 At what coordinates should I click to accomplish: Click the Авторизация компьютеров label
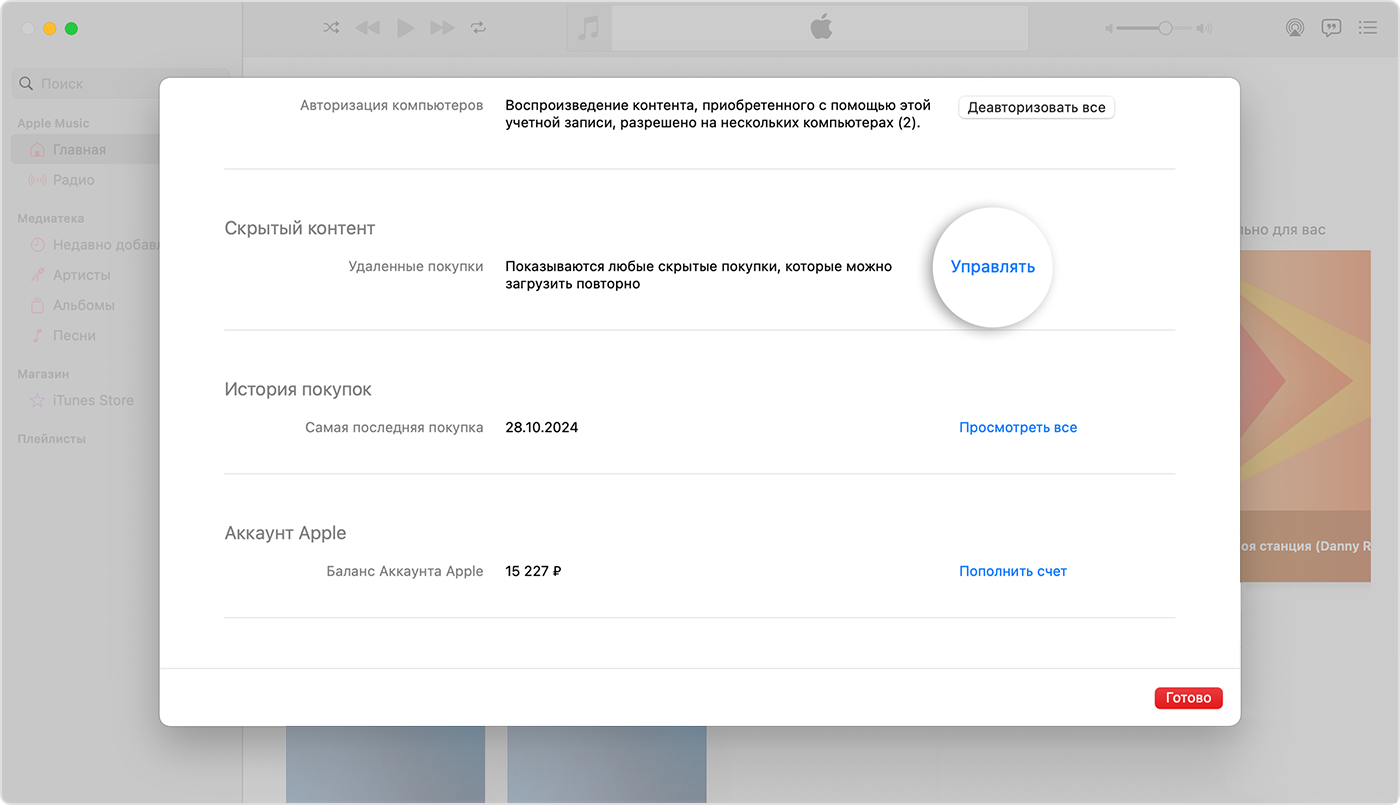coord(392,105)
